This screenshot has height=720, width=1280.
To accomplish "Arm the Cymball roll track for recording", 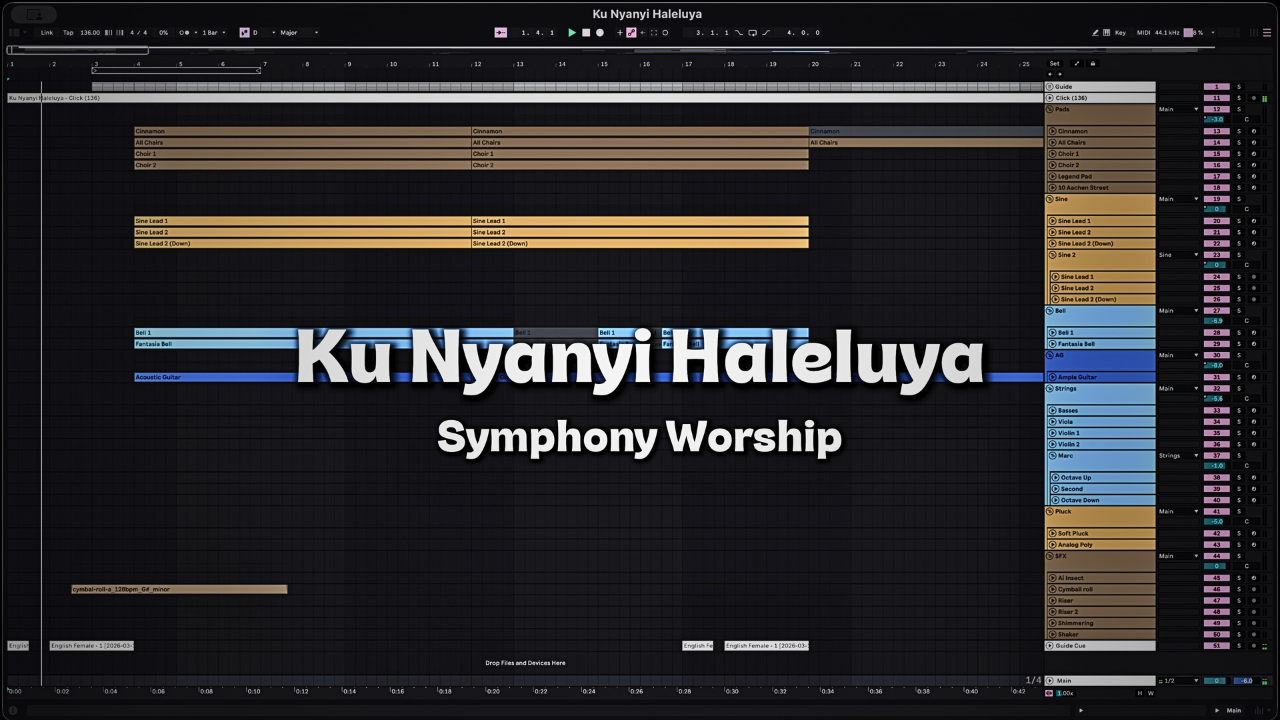I will (1254, 589).
